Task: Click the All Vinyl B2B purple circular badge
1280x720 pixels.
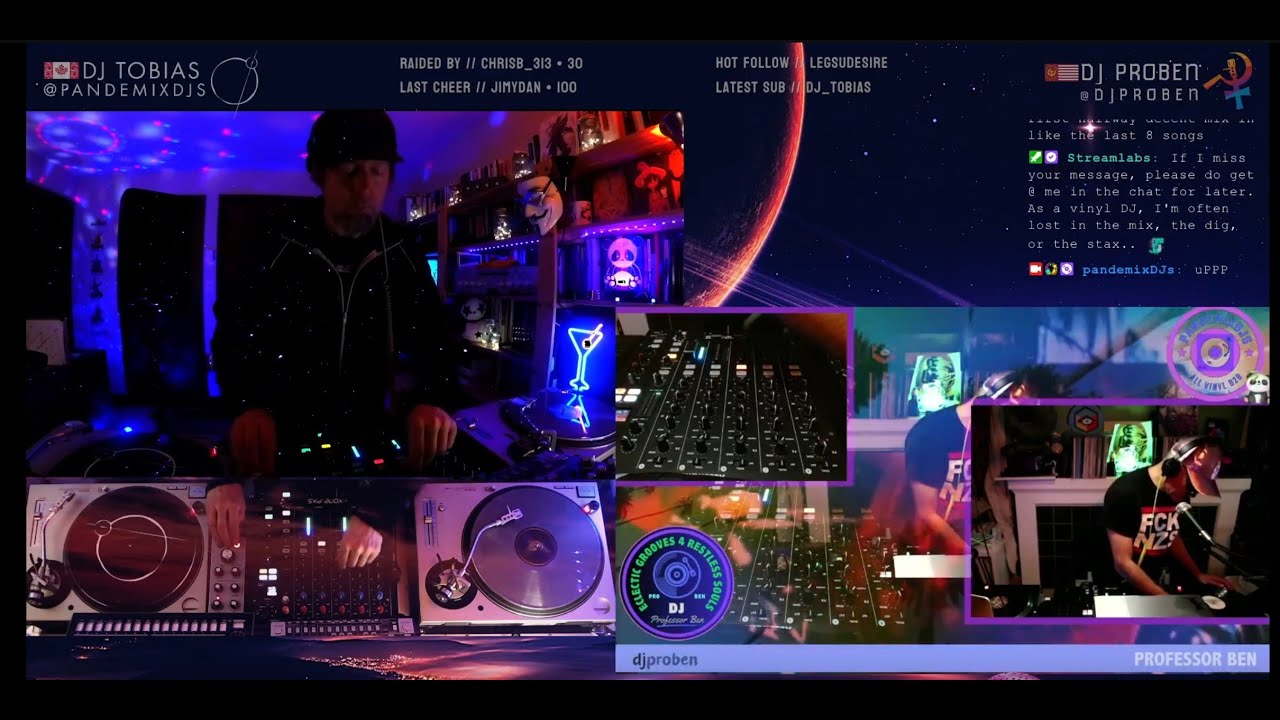Action: pos(1214,352)
